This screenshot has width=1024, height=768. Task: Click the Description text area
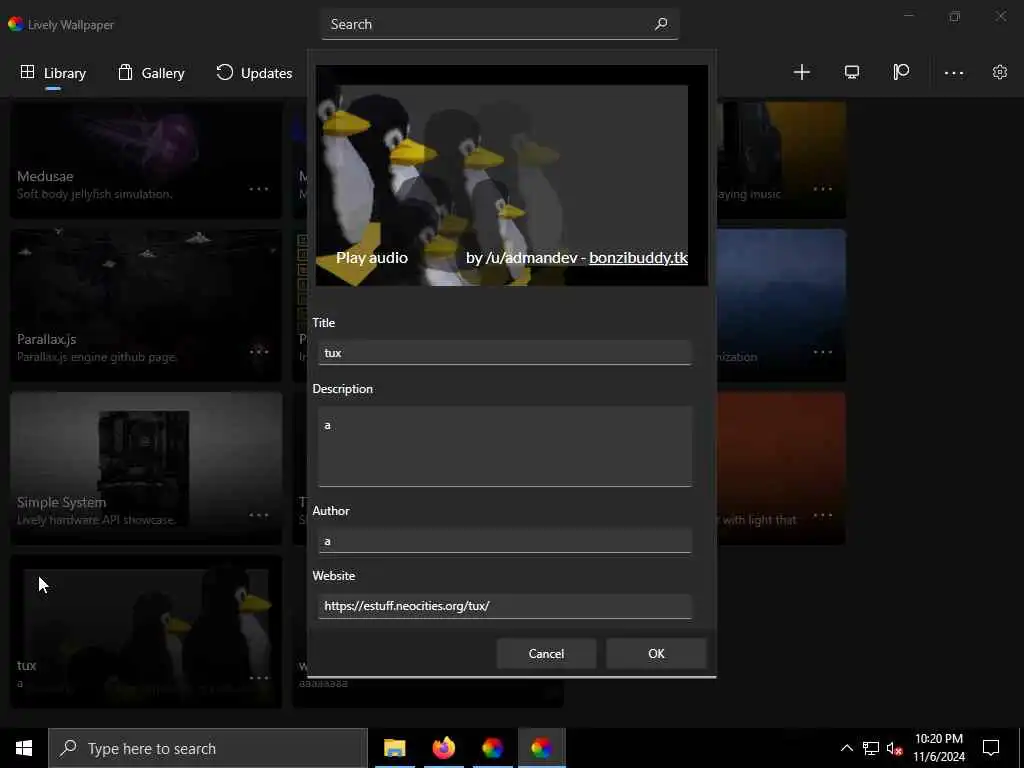click(504, 447)
